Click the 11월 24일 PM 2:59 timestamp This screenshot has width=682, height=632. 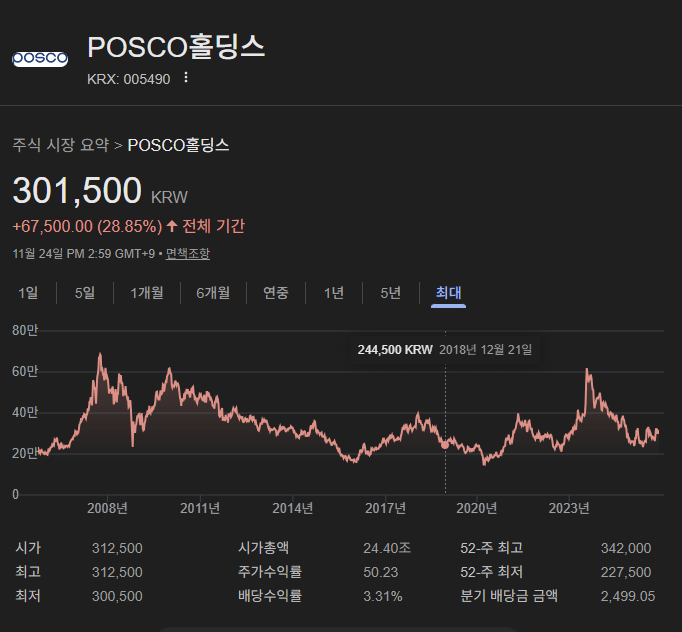pos(84,253)
